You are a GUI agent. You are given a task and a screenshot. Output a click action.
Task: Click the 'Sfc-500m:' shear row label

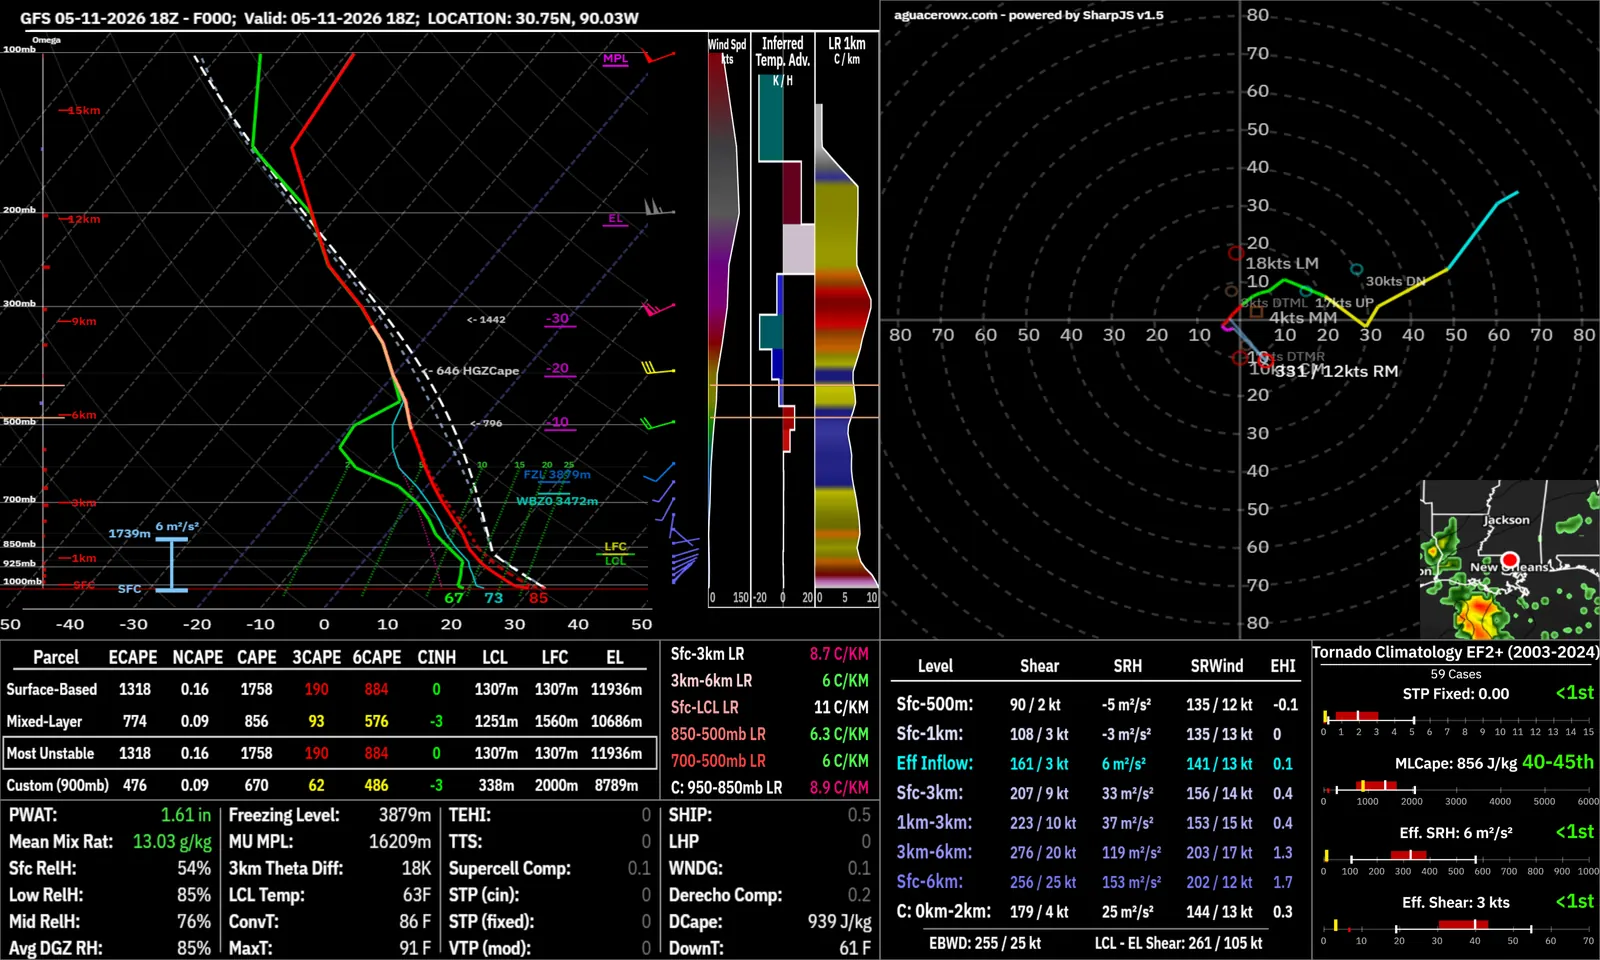click(935, 704)
